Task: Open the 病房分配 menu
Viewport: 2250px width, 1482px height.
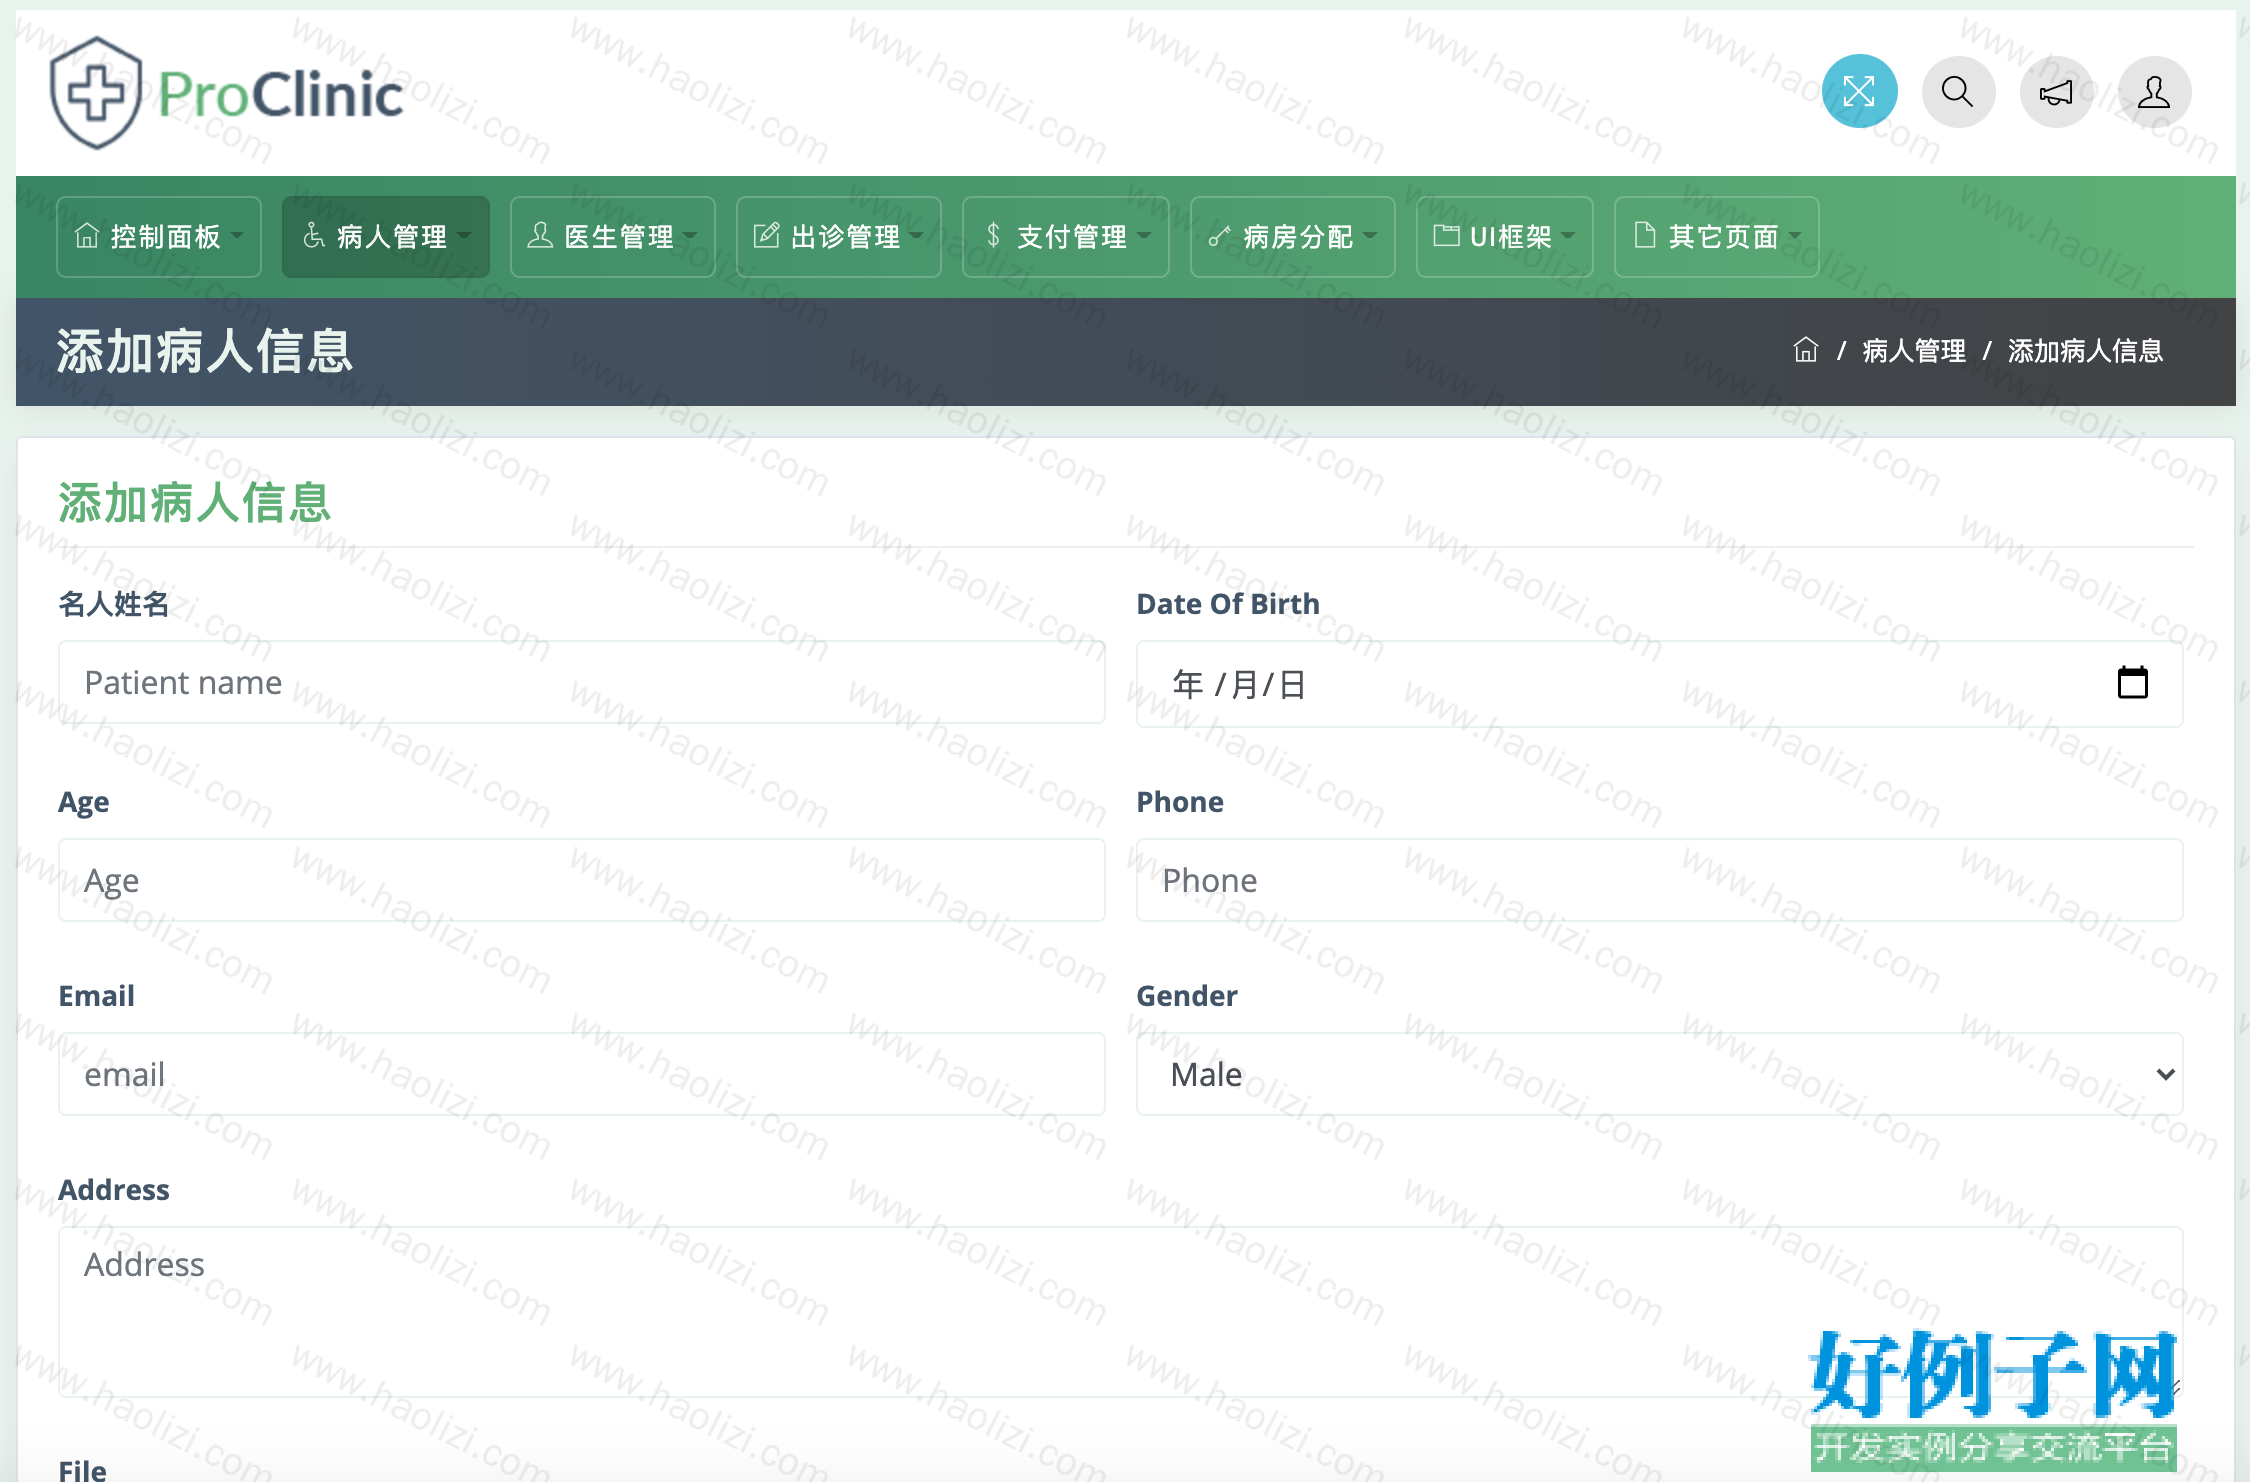Action: 1292,237
